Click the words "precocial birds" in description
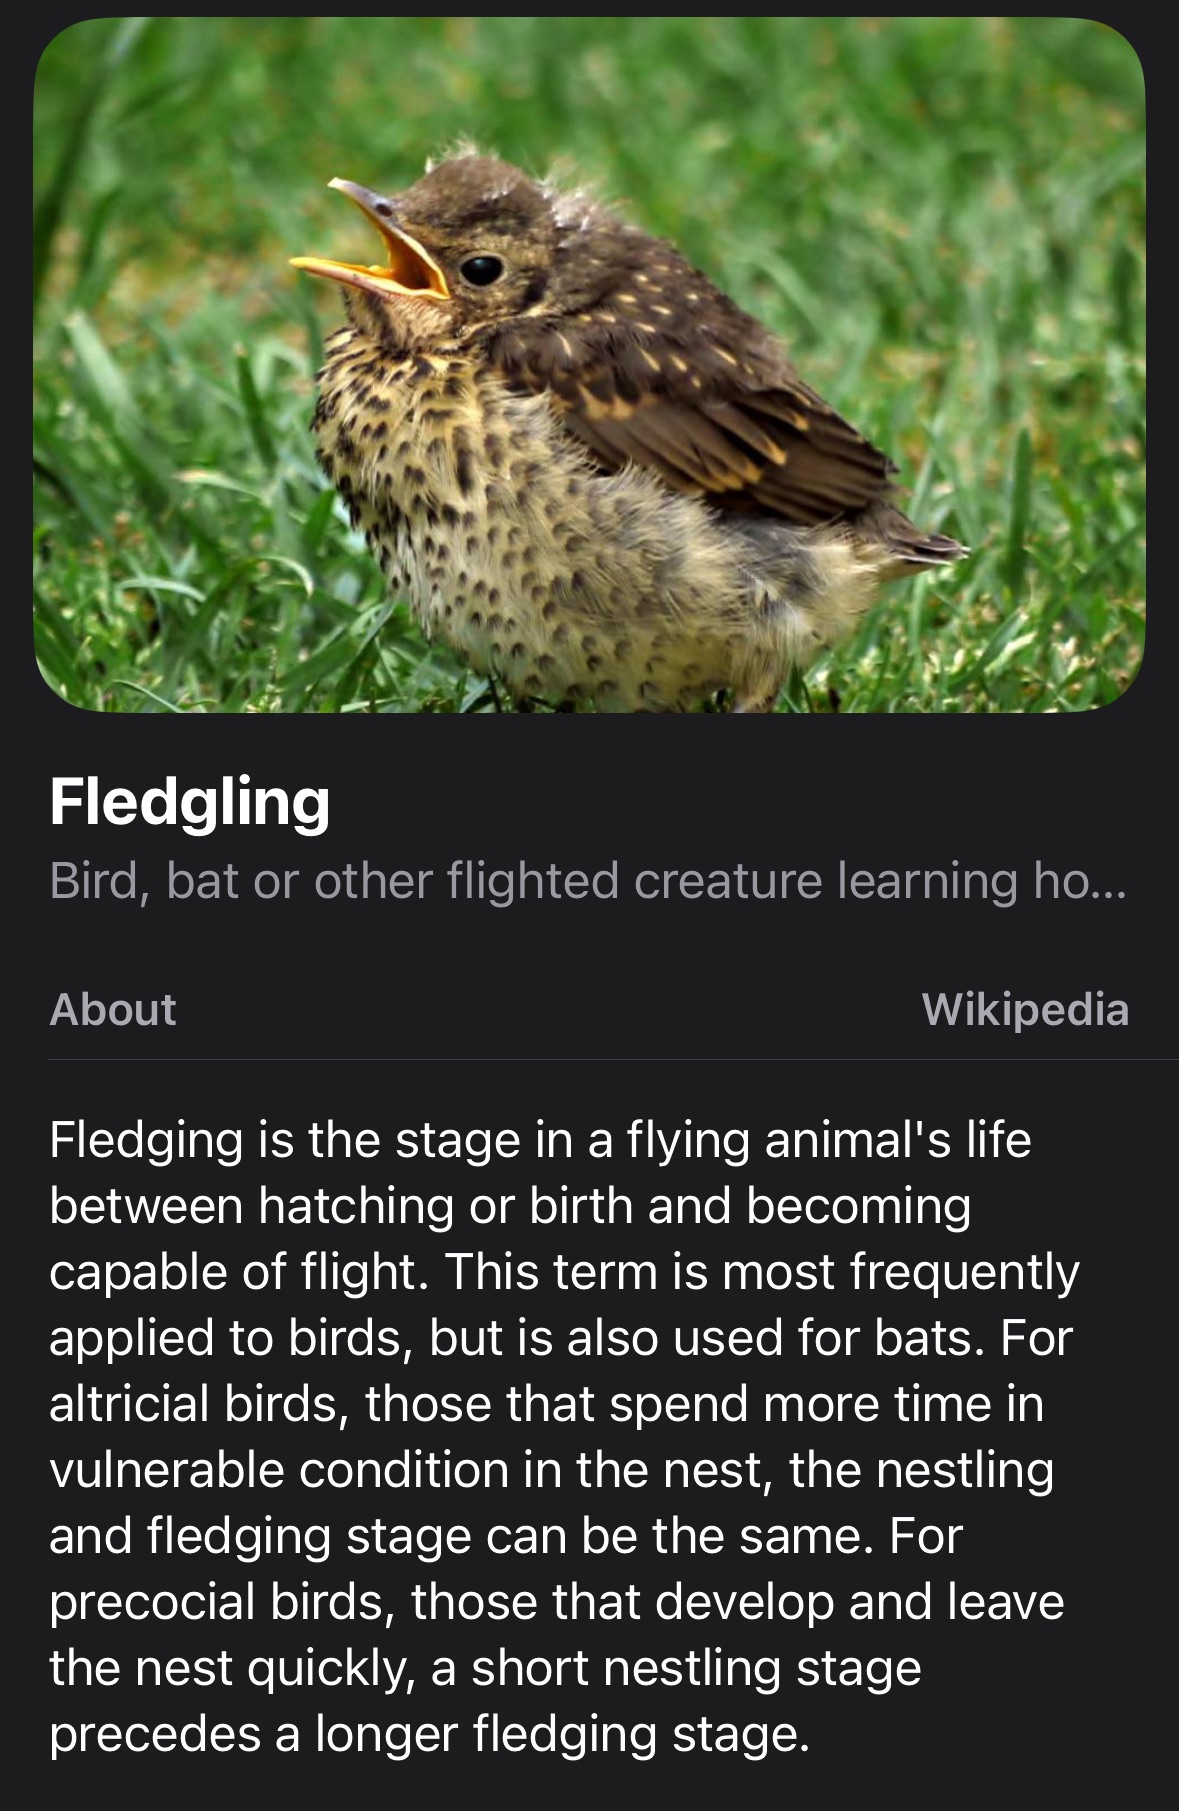This screenshot has height=1811, width=1179. 217,1601
